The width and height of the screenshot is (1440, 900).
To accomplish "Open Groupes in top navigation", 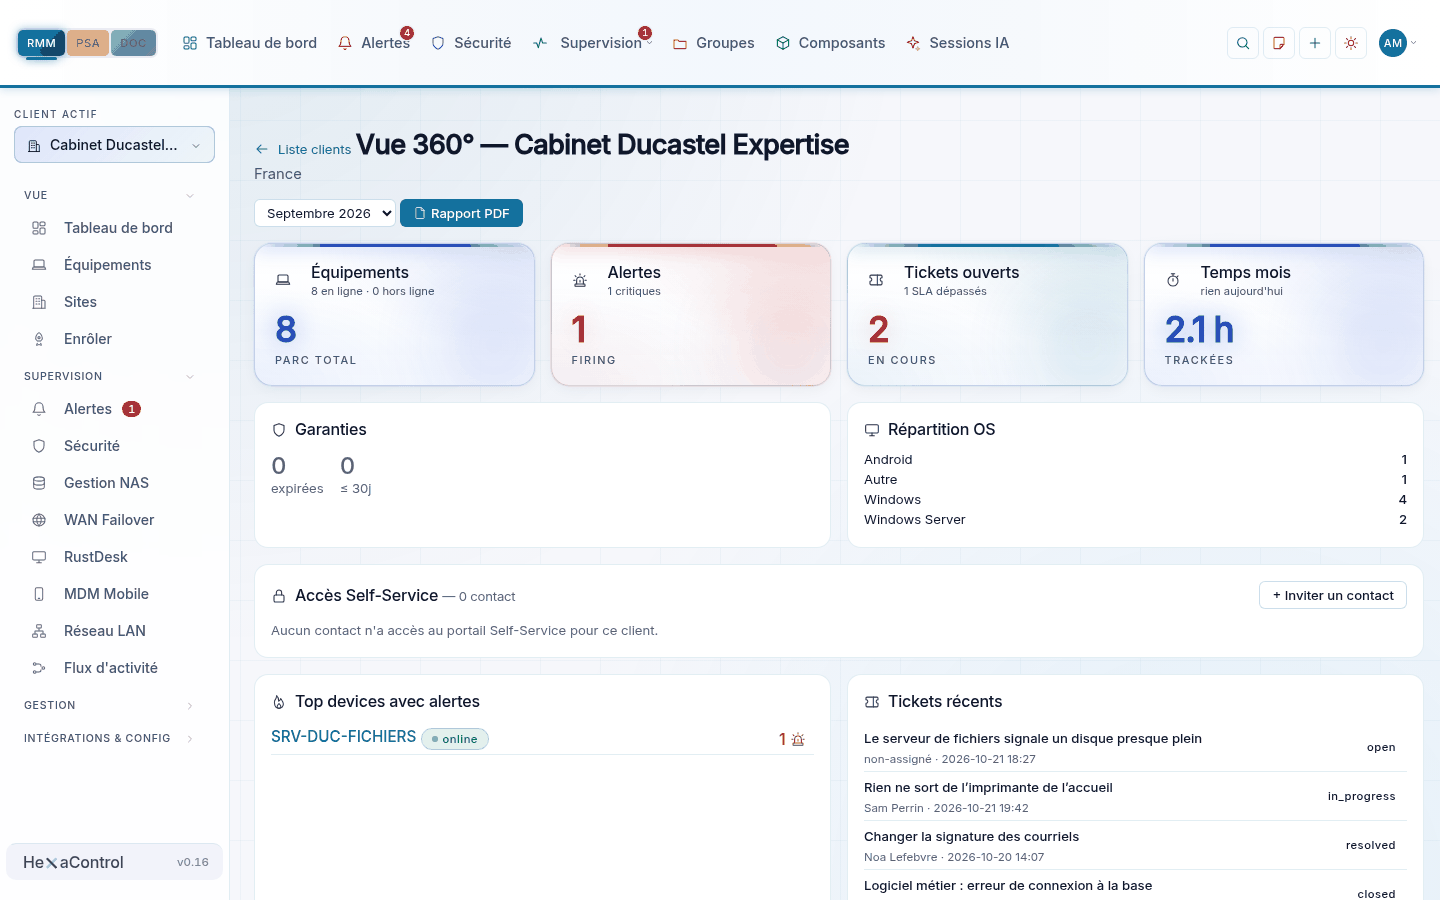I will (714, 43).
